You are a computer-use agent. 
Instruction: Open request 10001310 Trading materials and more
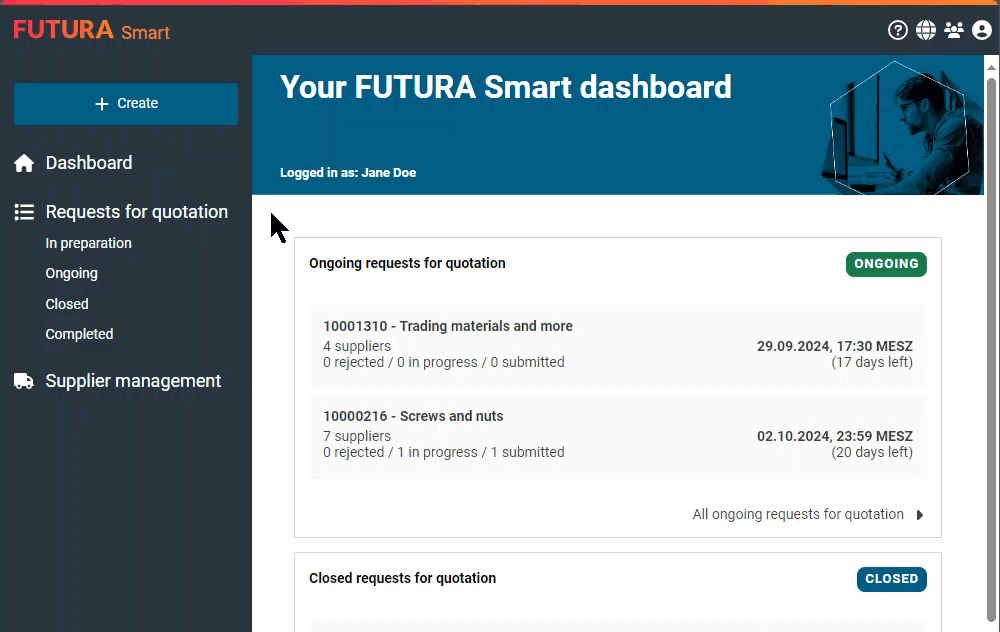pyautogui.click(x=448, y=326)
